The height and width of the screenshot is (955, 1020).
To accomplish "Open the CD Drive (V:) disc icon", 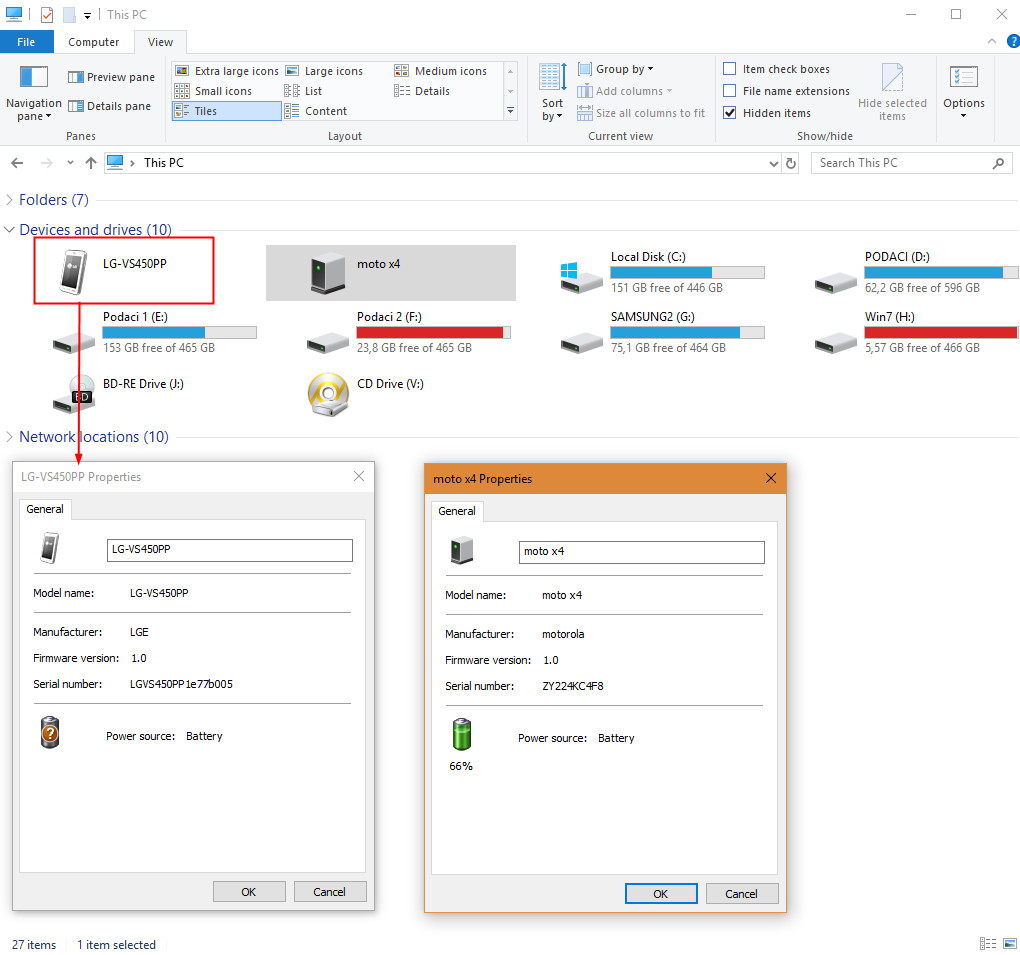I will pos(327,393).
